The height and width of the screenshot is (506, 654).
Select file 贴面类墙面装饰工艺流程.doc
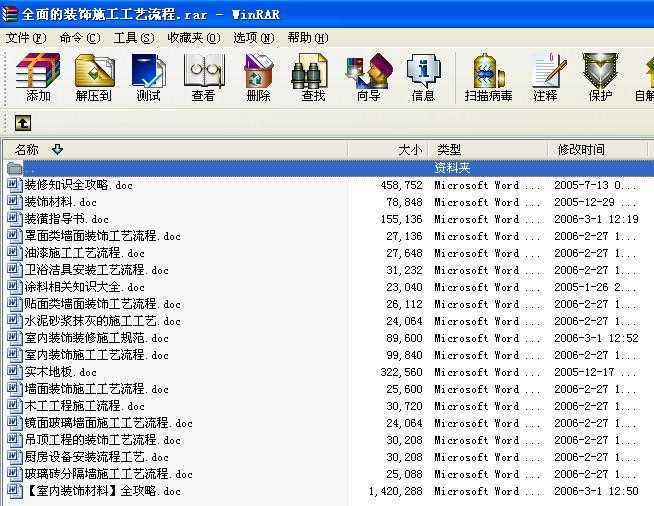tap(102, 304)
